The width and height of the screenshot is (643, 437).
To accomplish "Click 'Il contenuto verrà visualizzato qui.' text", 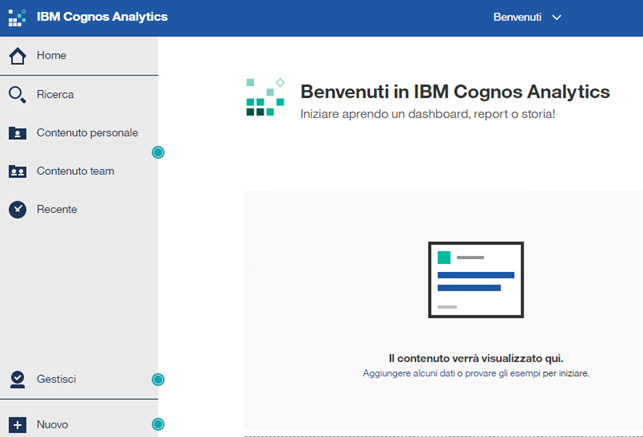I will tap(476, 358).
